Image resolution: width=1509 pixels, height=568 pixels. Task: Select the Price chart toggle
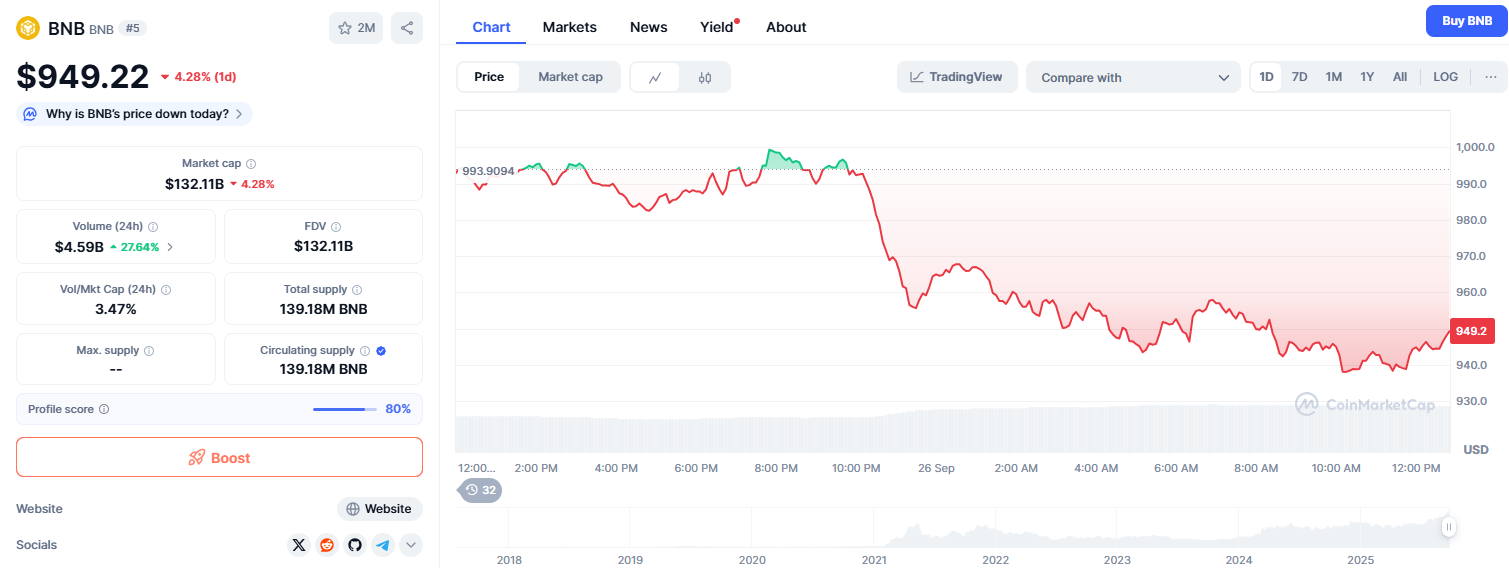489,77
